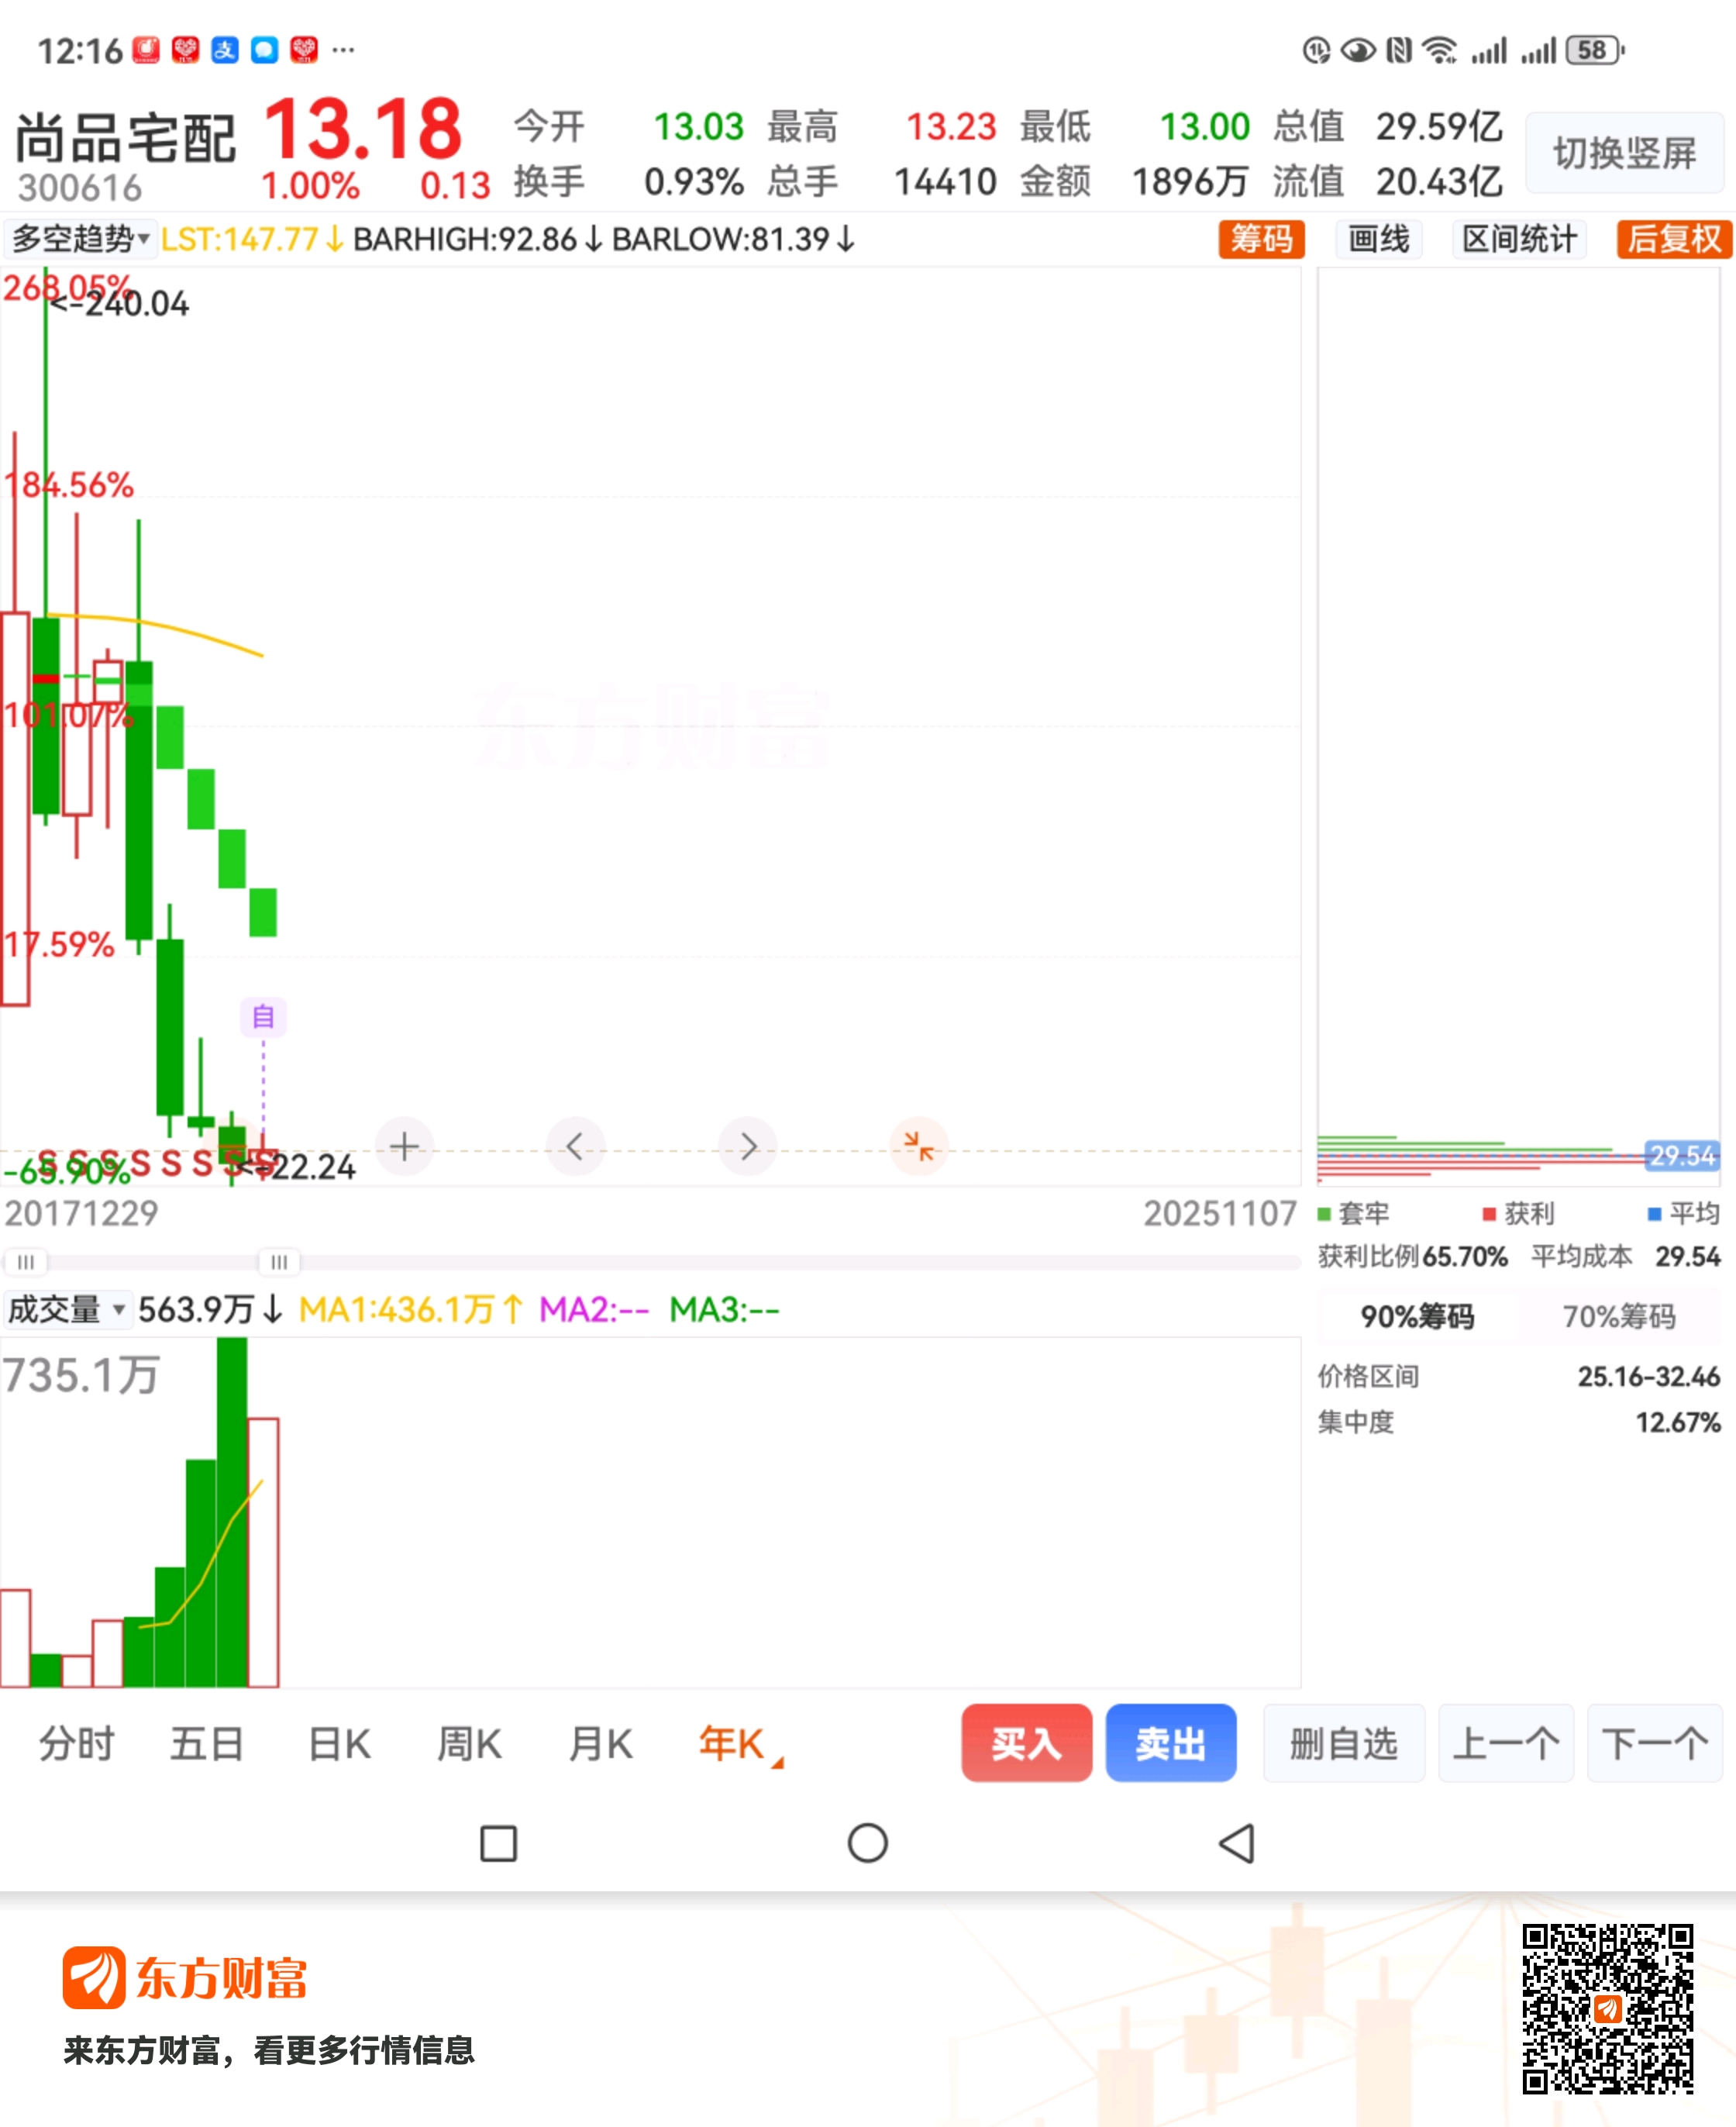
Task: Switch to the 日K tab
Action: 339,1744
